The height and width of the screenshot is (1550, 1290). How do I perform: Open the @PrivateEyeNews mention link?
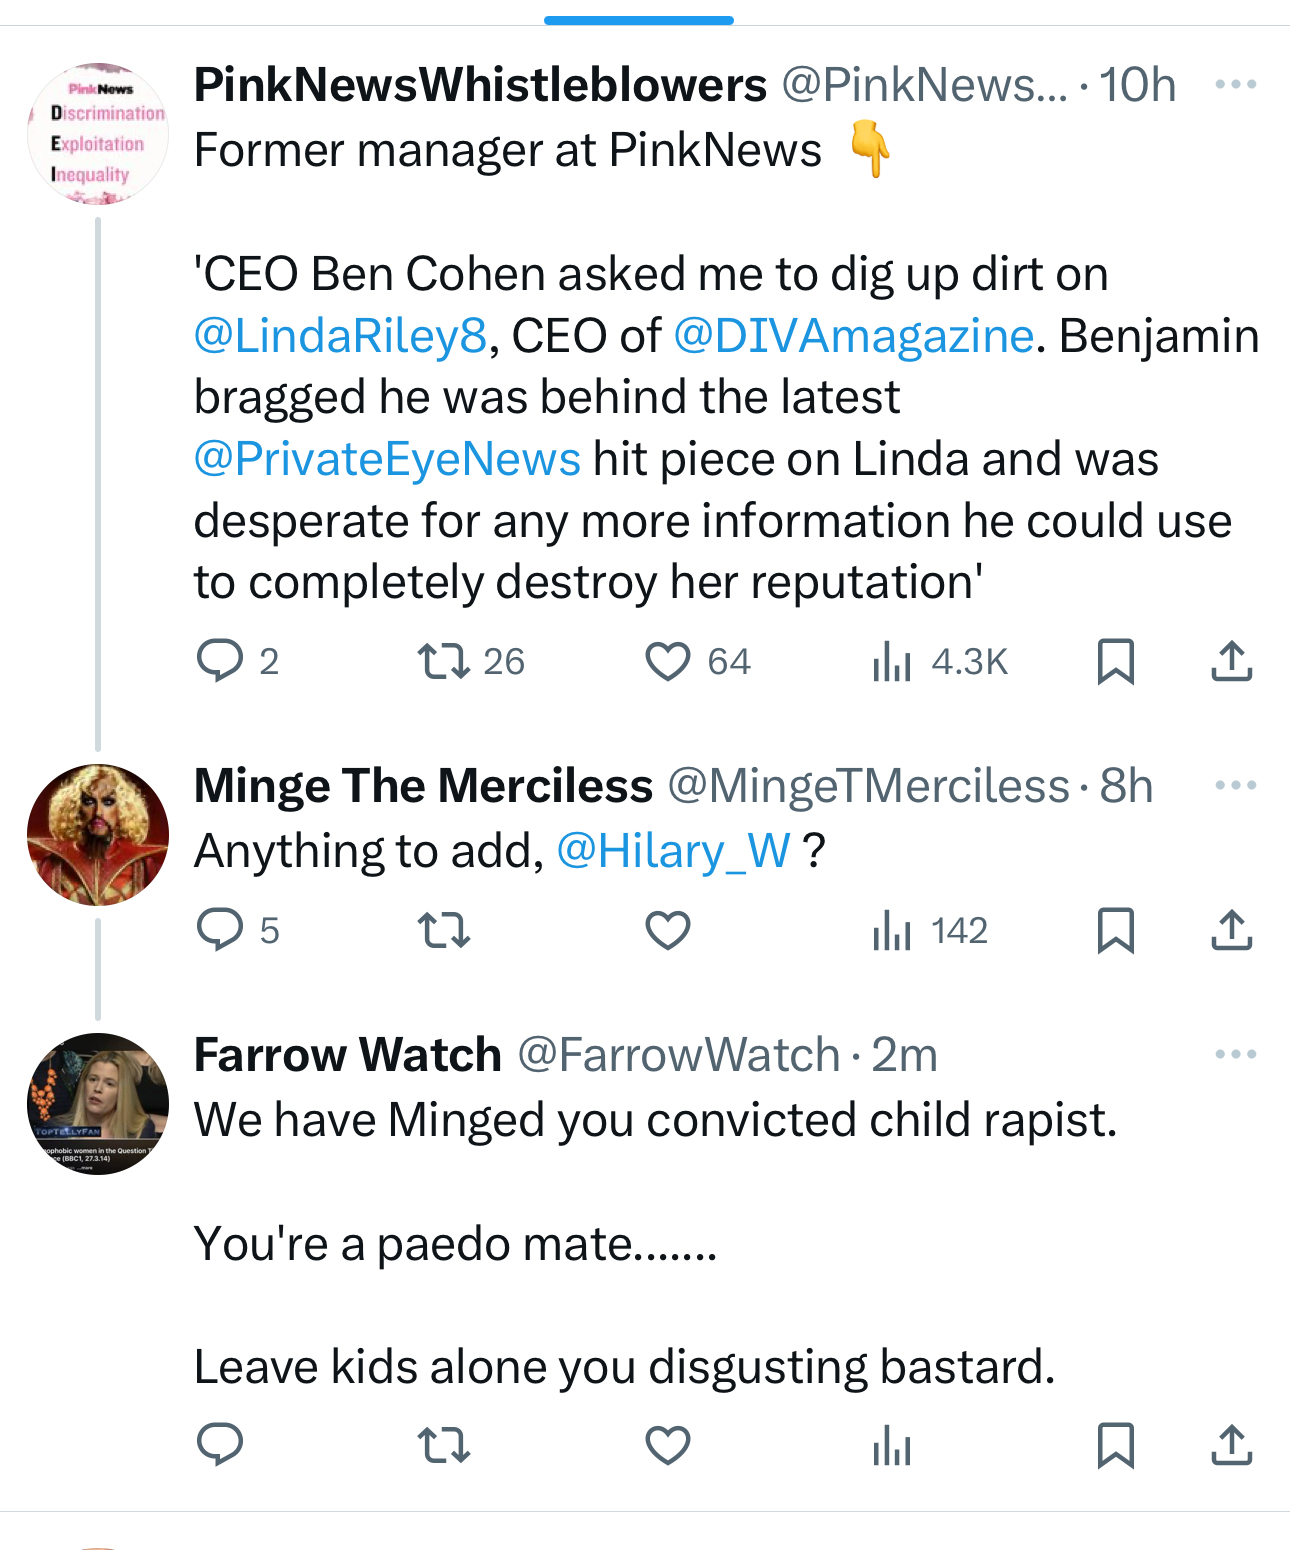coord(387,459)
